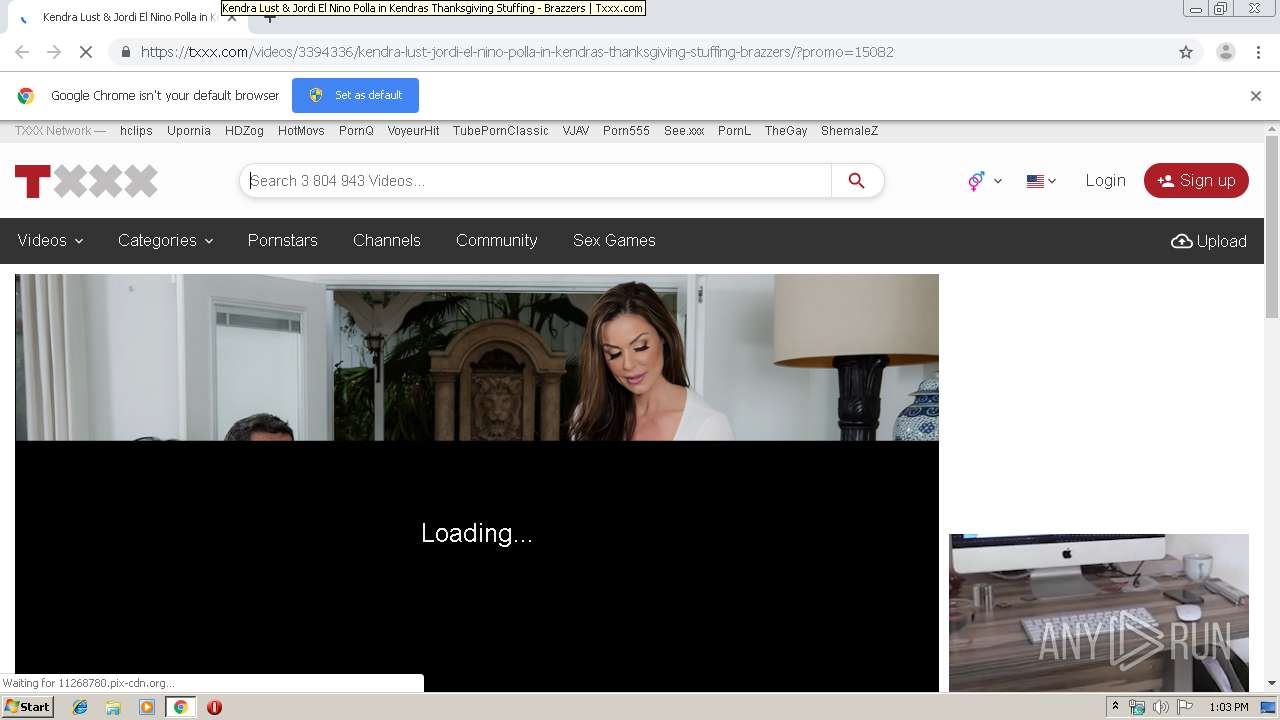Stop loading the page
The image size is (1280, 720).
pyautogui.click(x=86, y=52)
